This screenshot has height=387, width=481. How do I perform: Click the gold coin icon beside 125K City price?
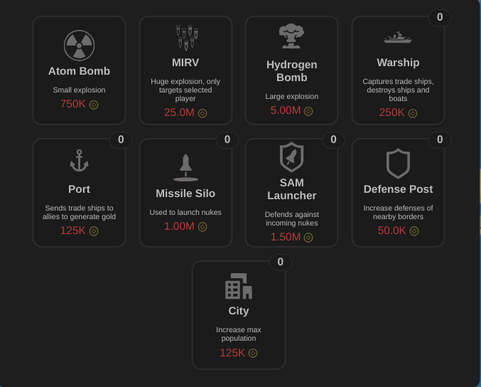coord(253,353)
